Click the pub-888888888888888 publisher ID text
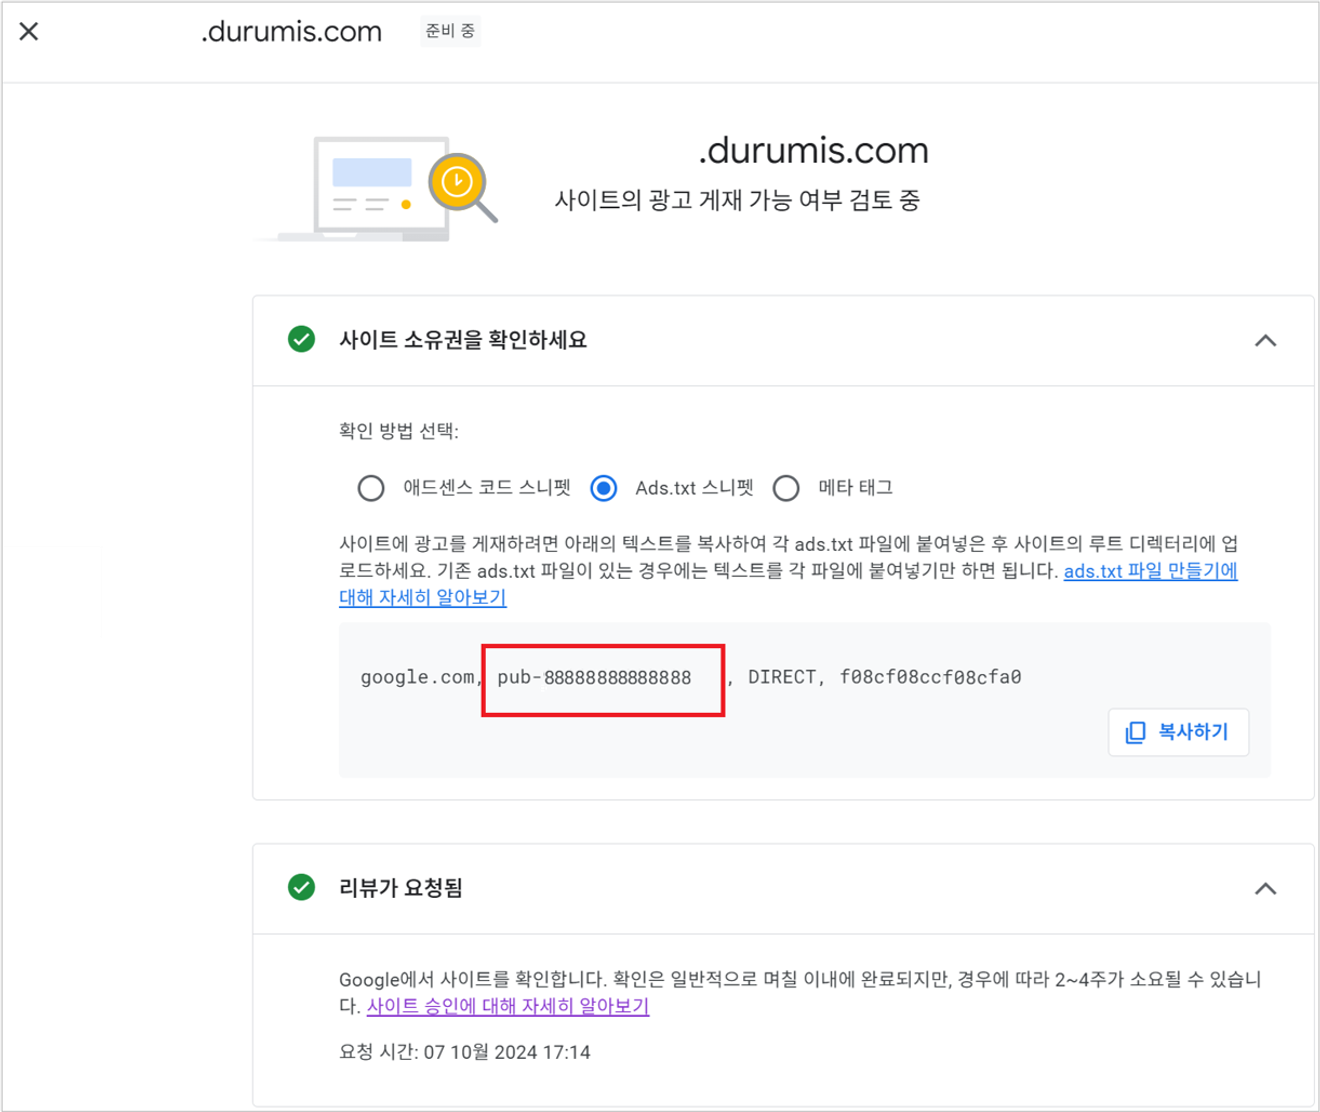The width and height of the screenshot is (1320, 1112). coord(594,677)
